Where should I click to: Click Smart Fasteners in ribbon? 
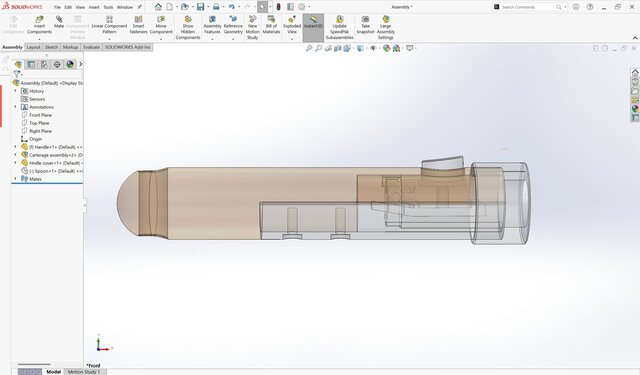click(x=138, y=25)
